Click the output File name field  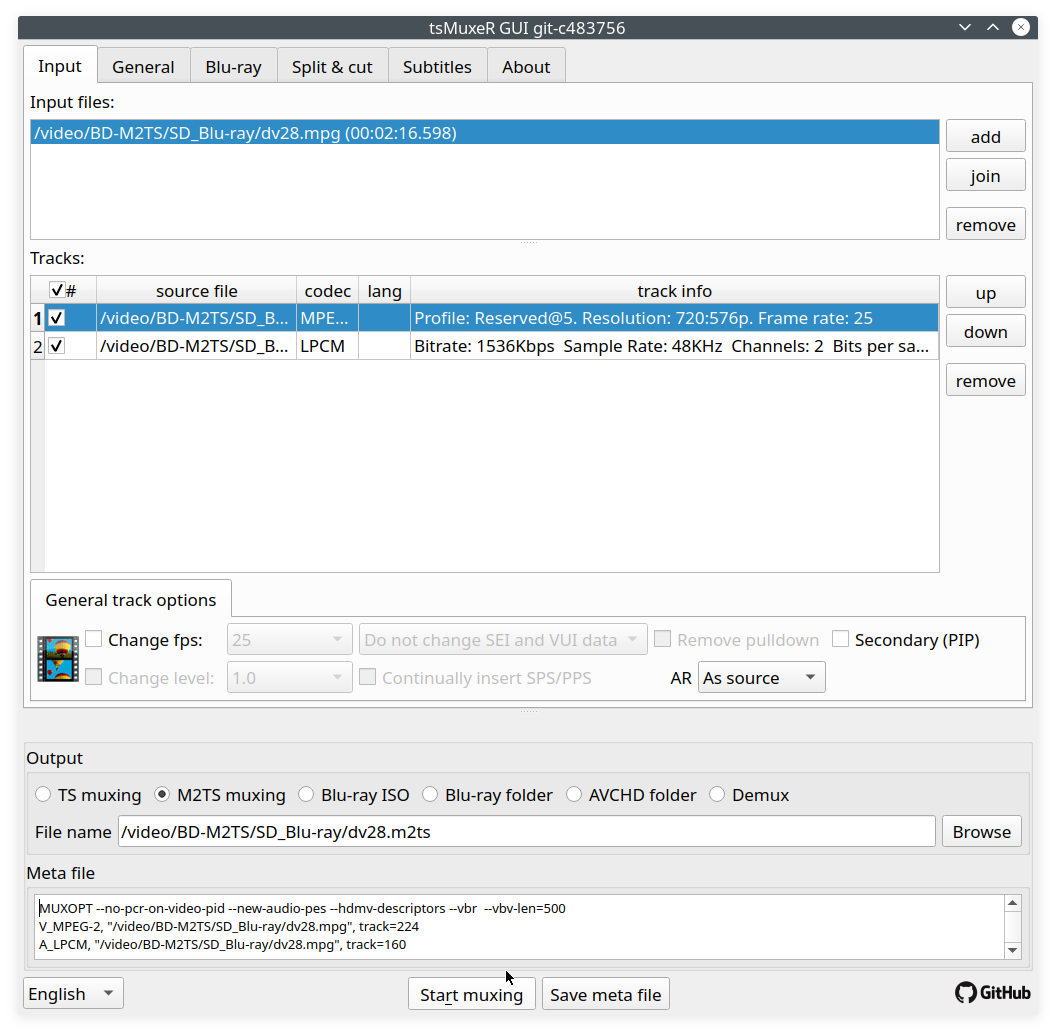[x=526, y=832]
